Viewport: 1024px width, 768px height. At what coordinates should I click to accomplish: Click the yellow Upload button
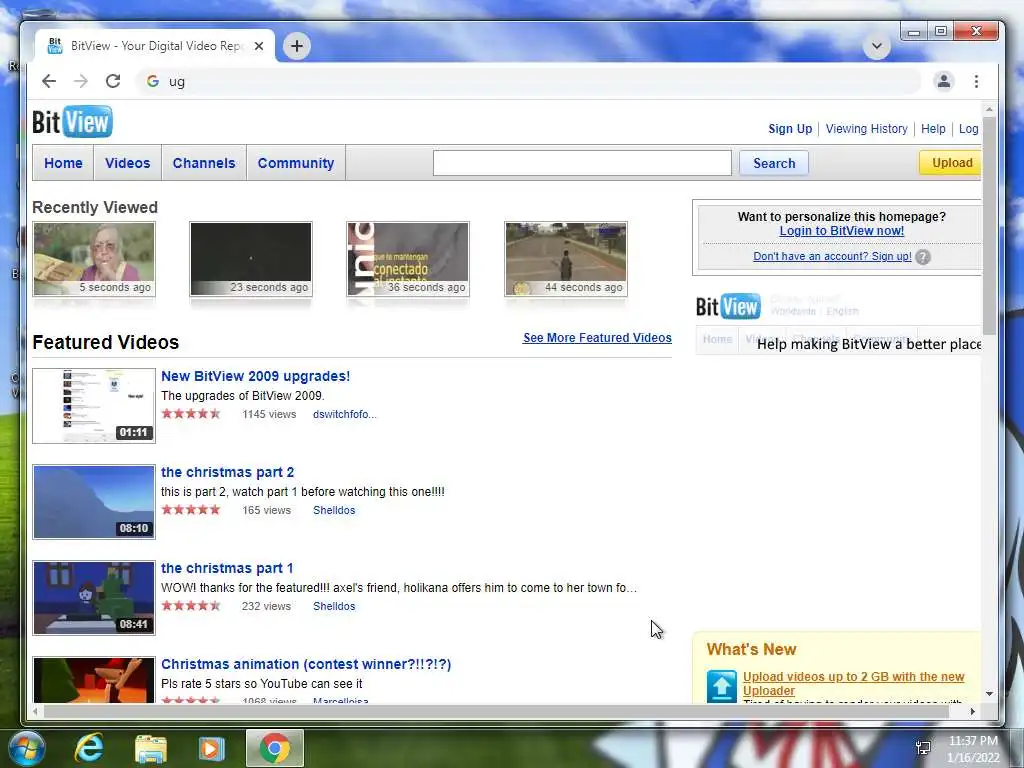point(950,163)
